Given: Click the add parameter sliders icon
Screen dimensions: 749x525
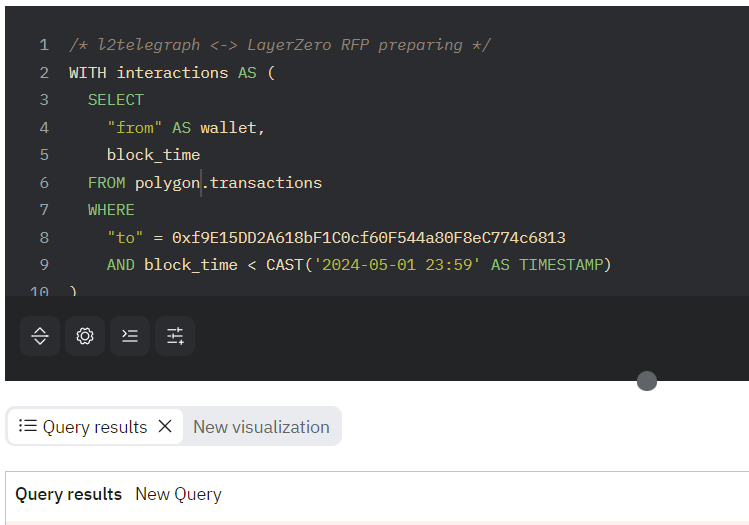Looking at the screenshot, I should 175,336.
